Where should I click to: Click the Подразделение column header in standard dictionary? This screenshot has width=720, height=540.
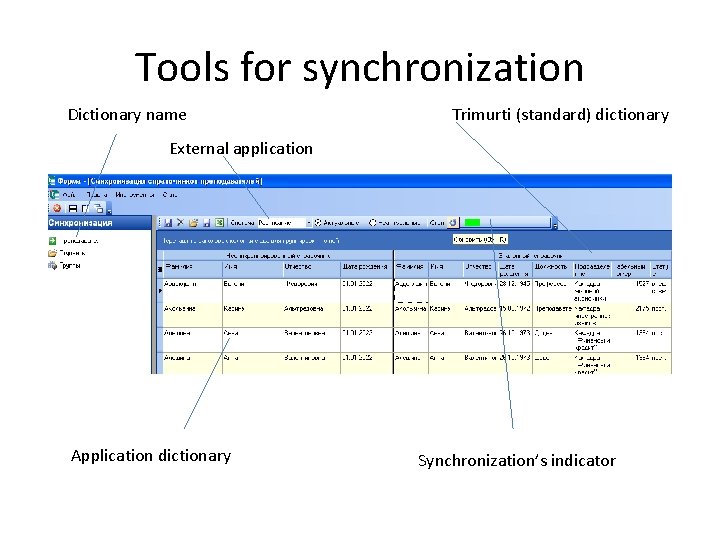(x=592, y=269)
